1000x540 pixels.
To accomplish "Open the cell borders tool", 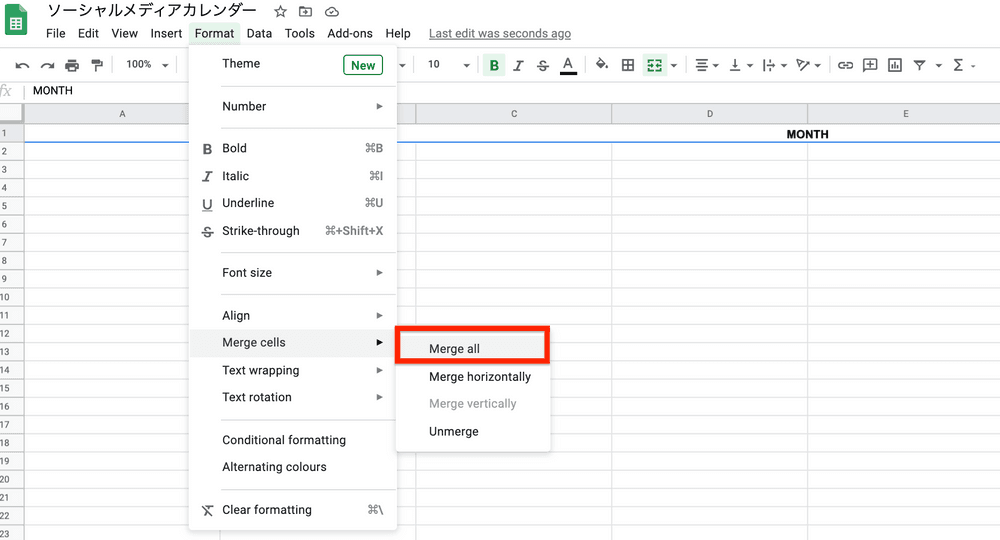I will [628, 65].
